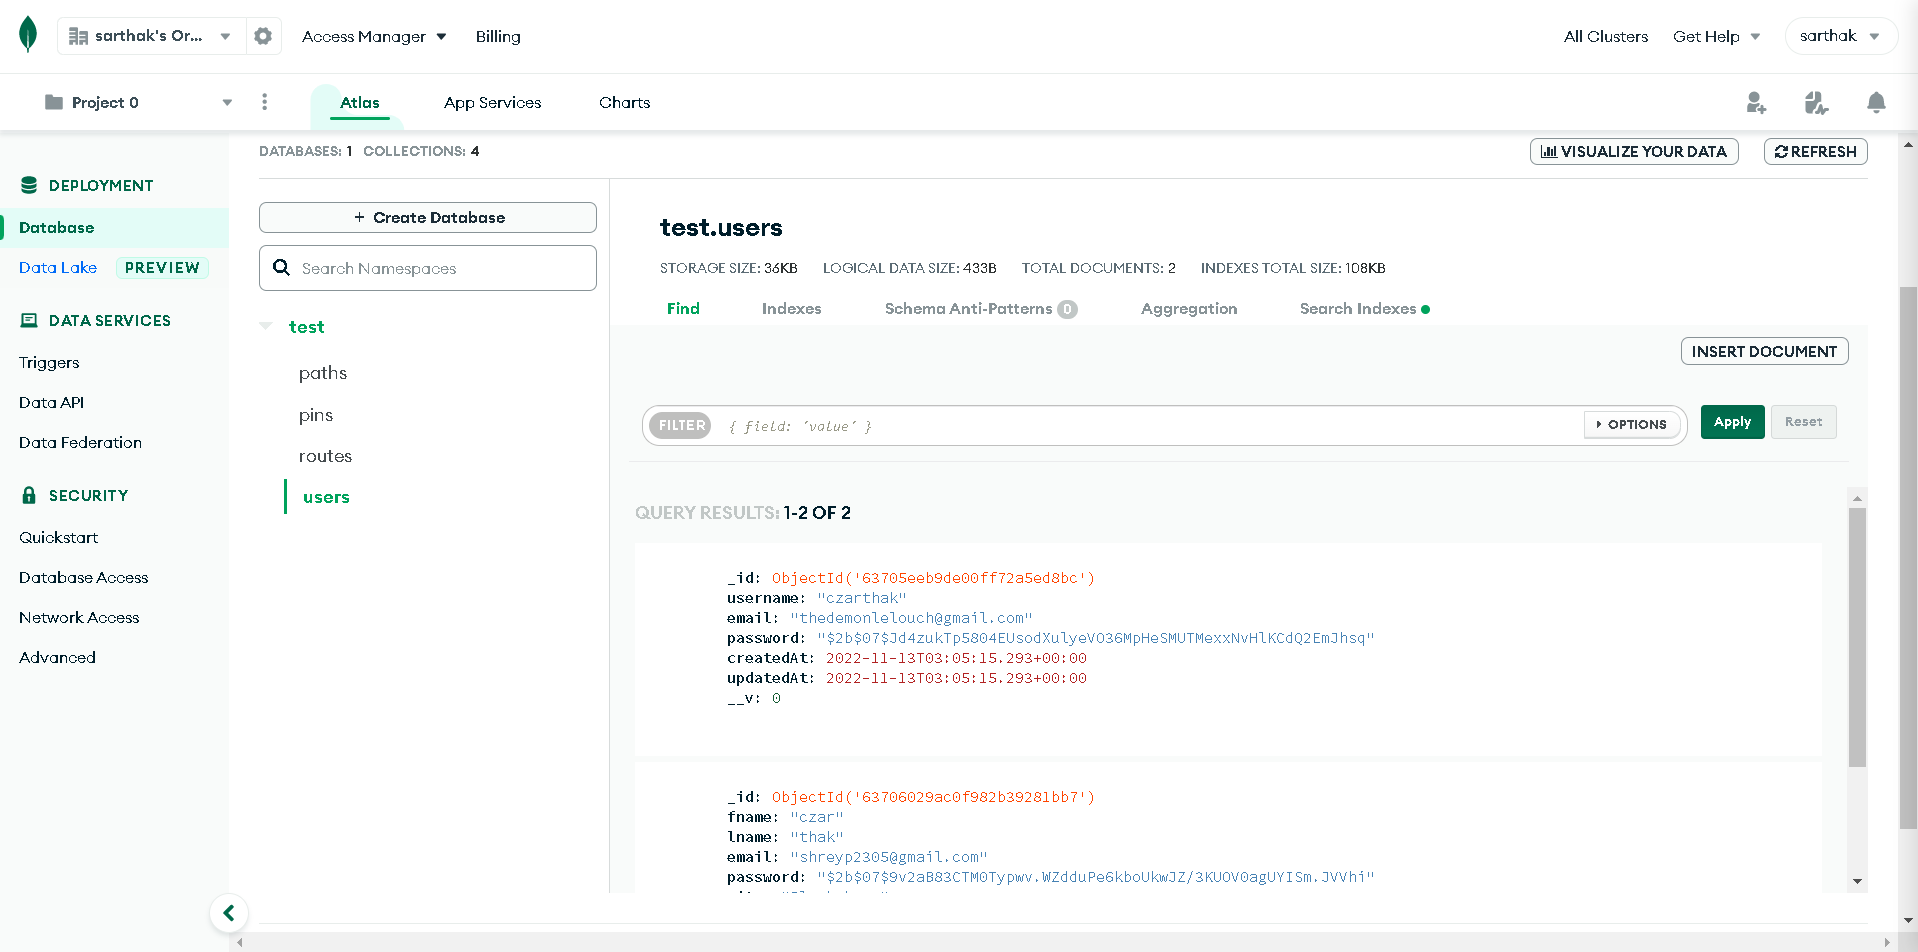This screenshot has height=952, width=1918.
Task: Click the Search Namespaces field
Action: tap(428, 268)
